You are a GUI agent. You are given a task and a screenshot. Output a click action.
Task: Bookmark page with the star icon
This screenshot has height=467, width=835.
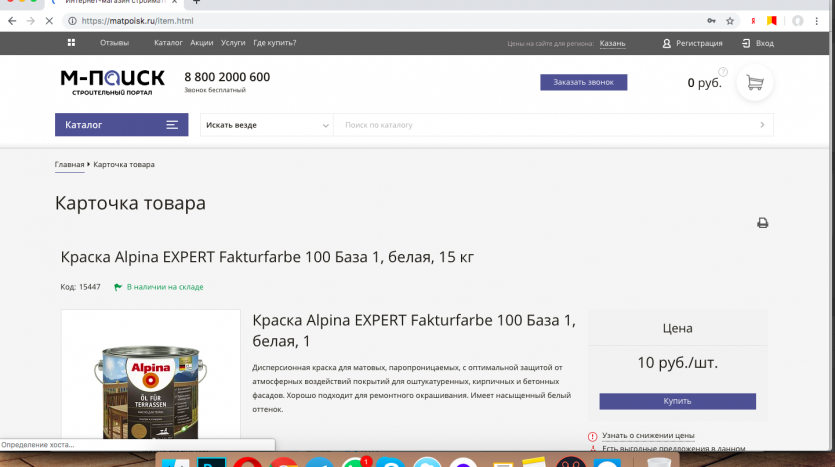tap(730, 20)
